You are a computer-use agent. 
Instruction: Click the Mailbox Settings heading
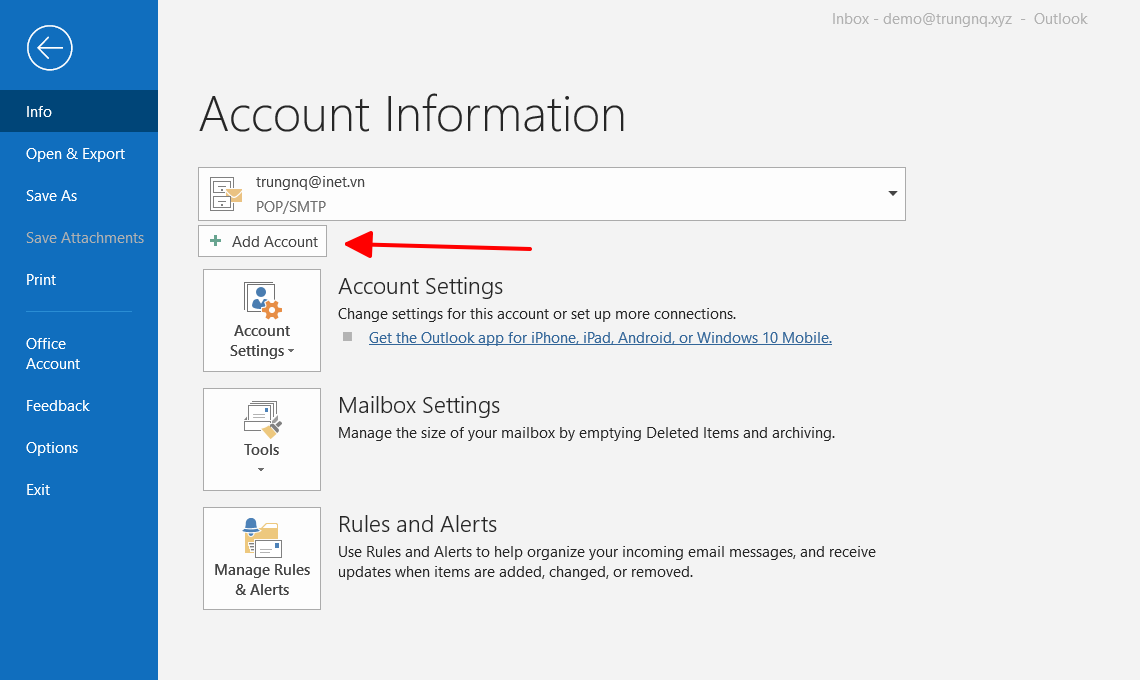tap(420, 405)
